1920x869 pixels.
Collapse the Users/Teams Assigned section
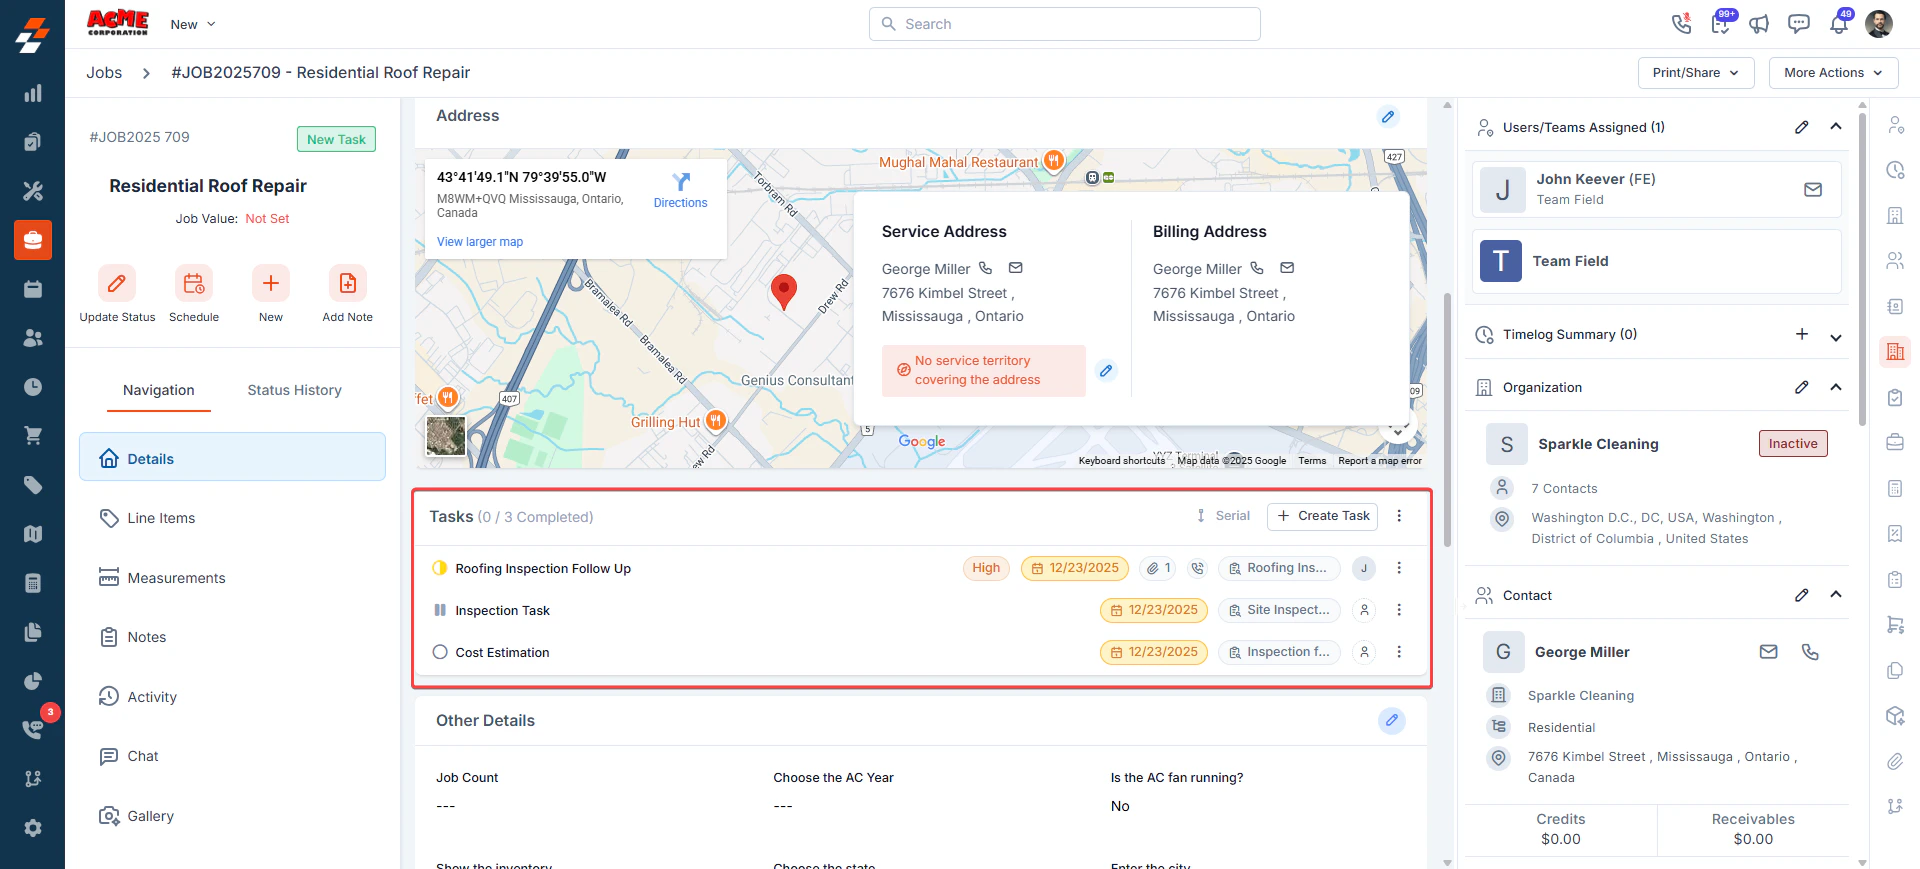point(1836,127)
